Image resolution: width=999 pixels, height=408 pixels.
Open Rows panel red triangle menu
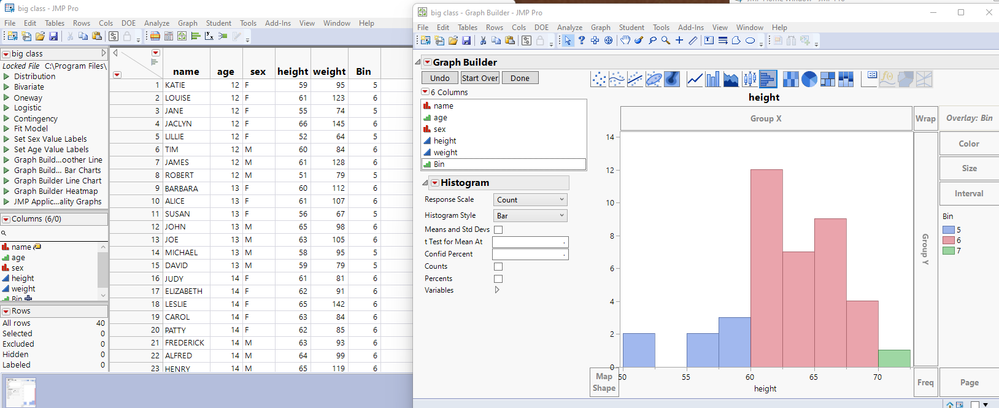[x=6, y=311]
